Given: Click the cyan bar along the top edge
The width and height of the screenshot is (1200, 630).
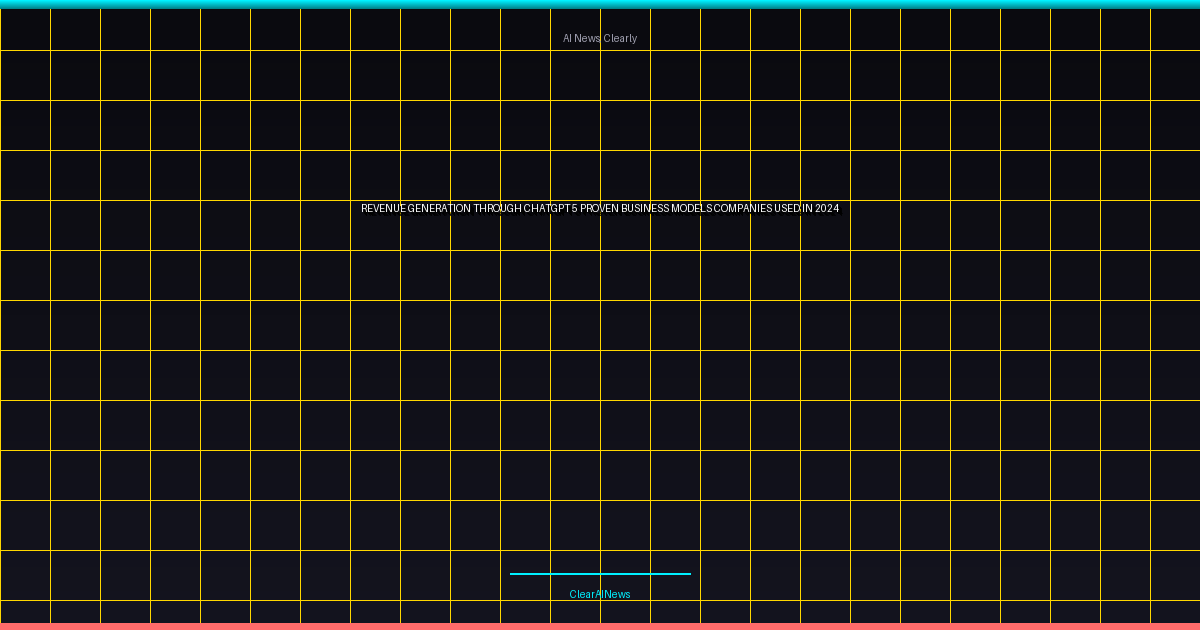Looking at the screenshot, I should 600,4.
